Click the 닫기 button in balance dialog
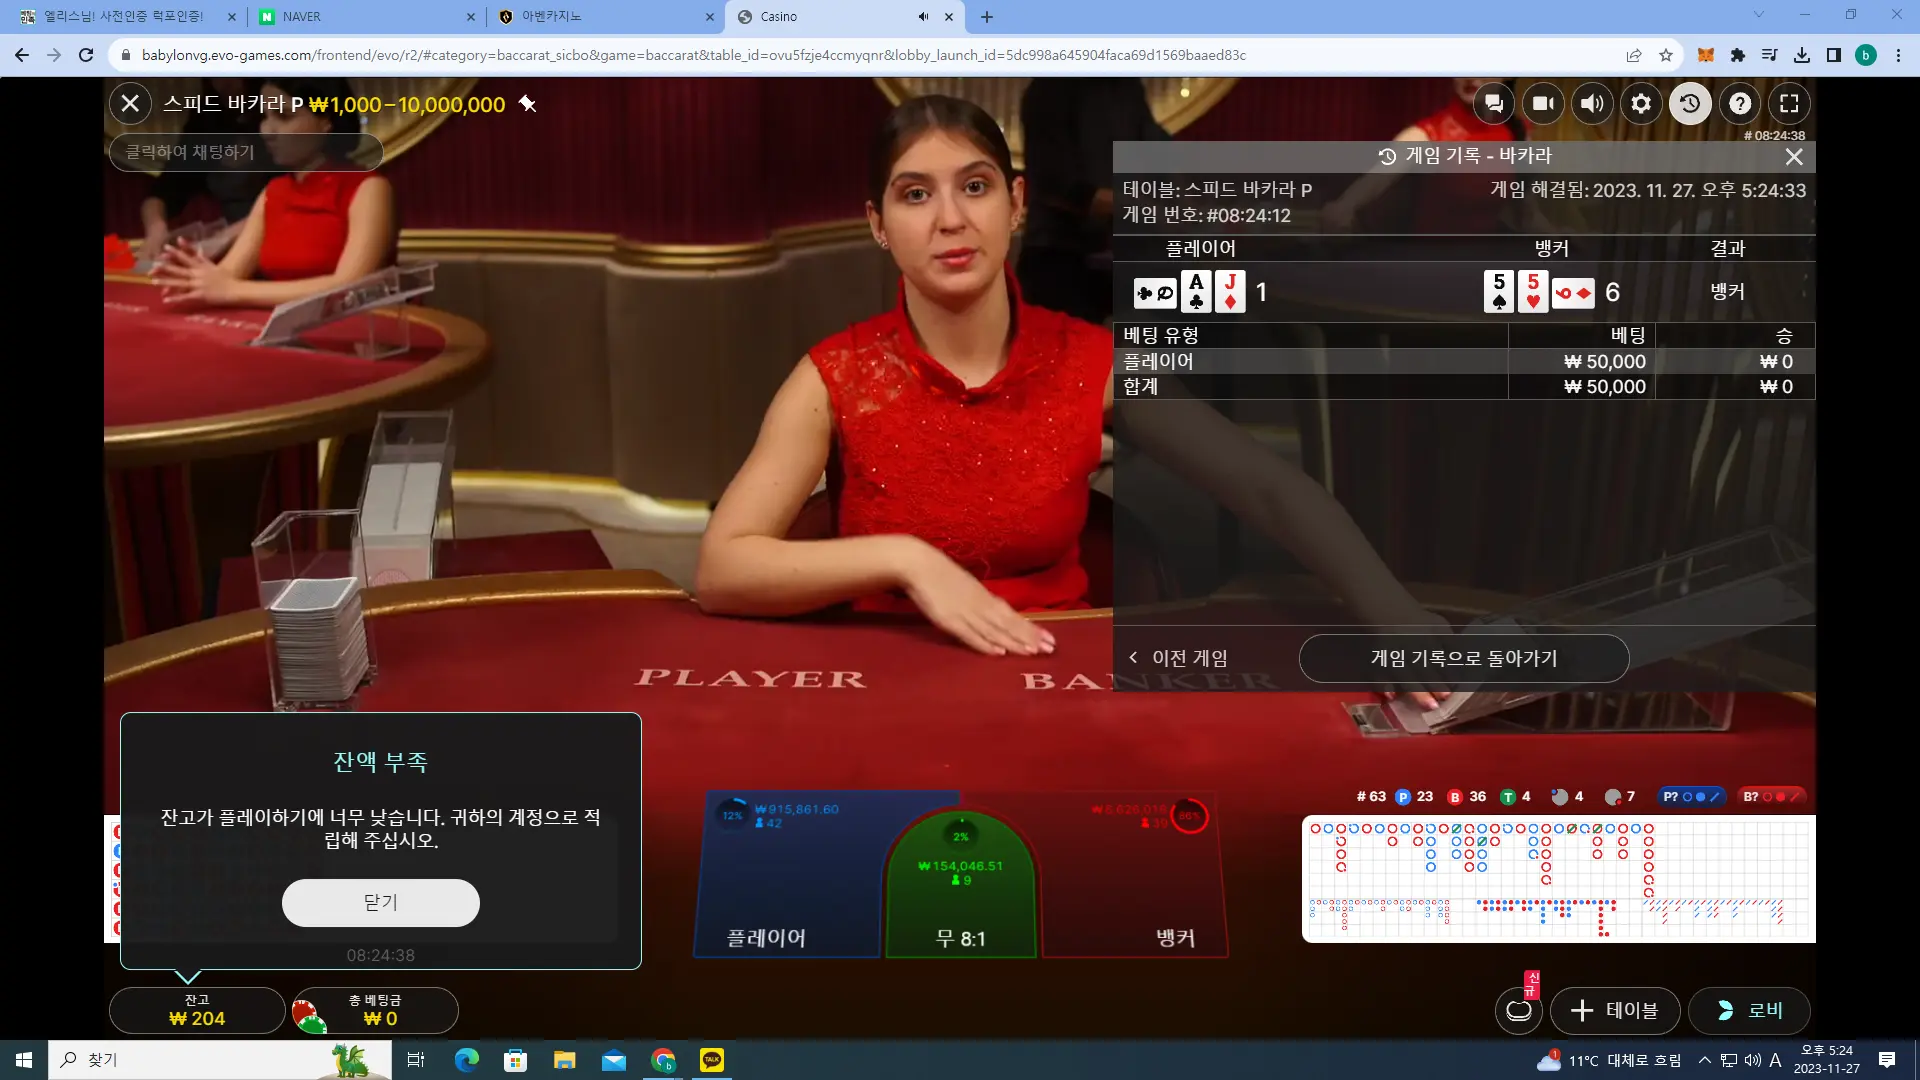 tap(381, 902)
